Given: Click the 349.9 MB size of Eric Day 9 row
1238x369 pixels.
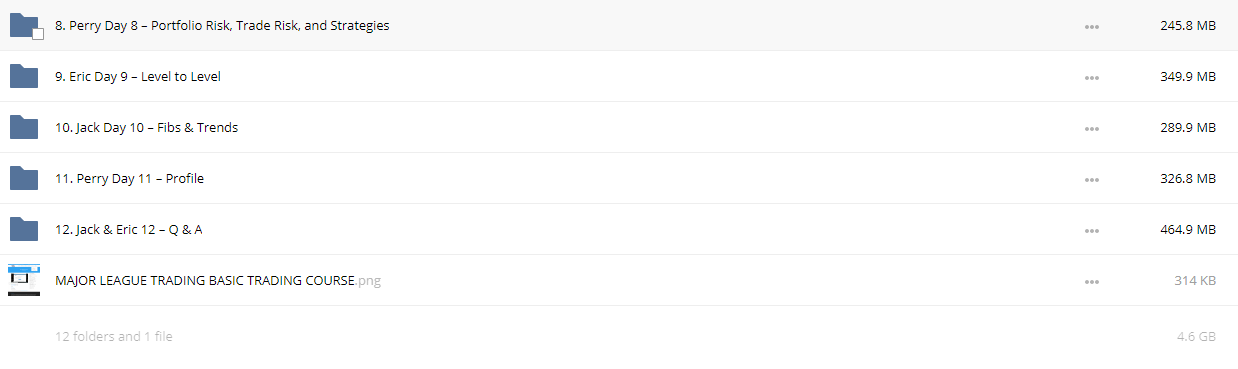Looking at the screenshot, I should pos(1186,77).
